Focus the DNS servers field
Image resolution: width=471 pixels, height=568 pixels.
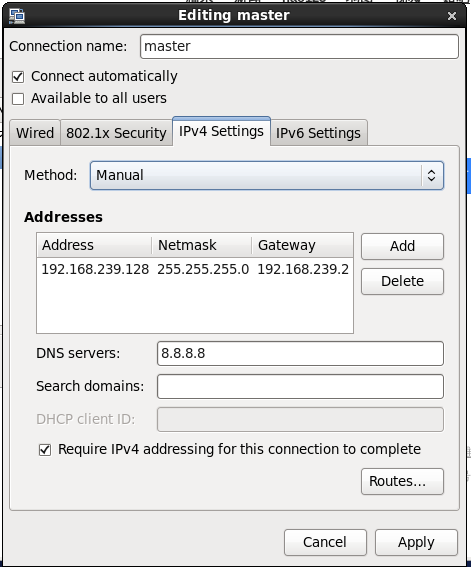tap(300, 354)
